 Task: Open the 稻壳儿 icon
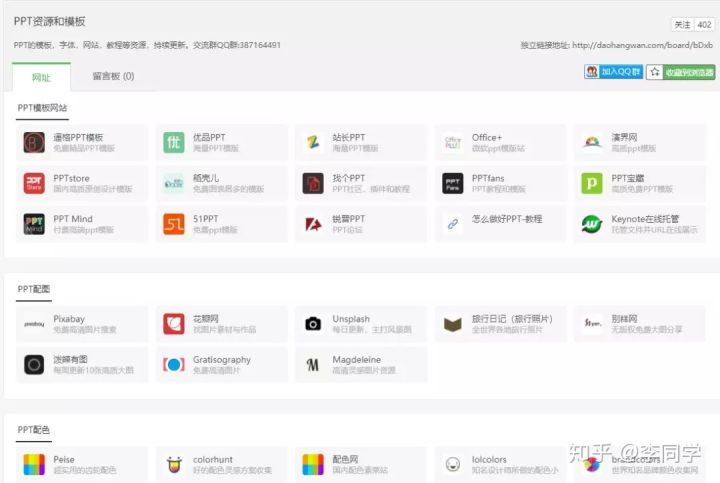(174, 183)
